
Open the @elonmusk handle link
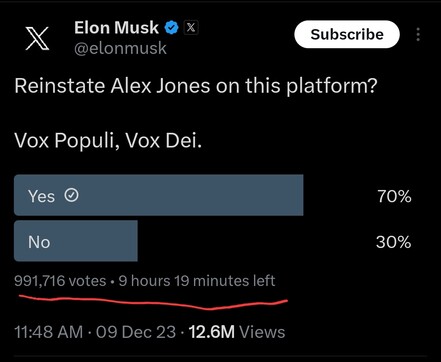click(x=120, y=48)
